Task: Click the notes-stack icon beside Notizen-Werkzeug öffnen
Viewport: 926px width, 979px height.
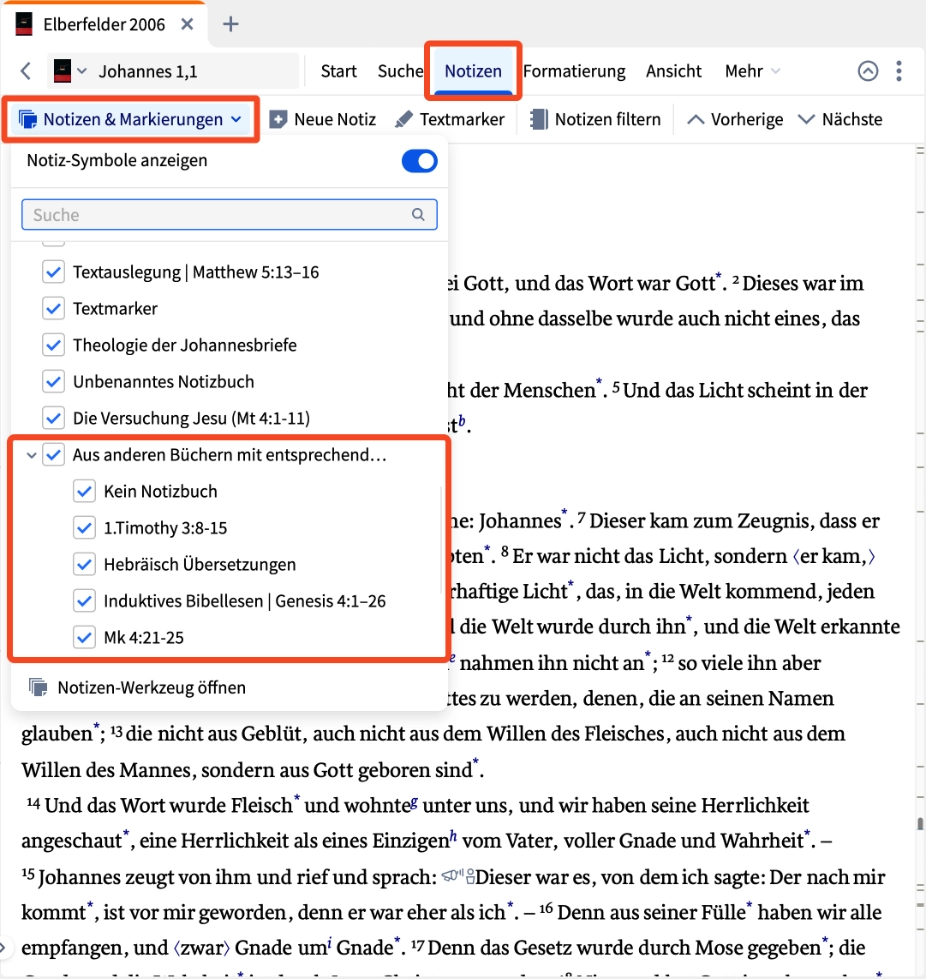Action: tap(38, 687)
